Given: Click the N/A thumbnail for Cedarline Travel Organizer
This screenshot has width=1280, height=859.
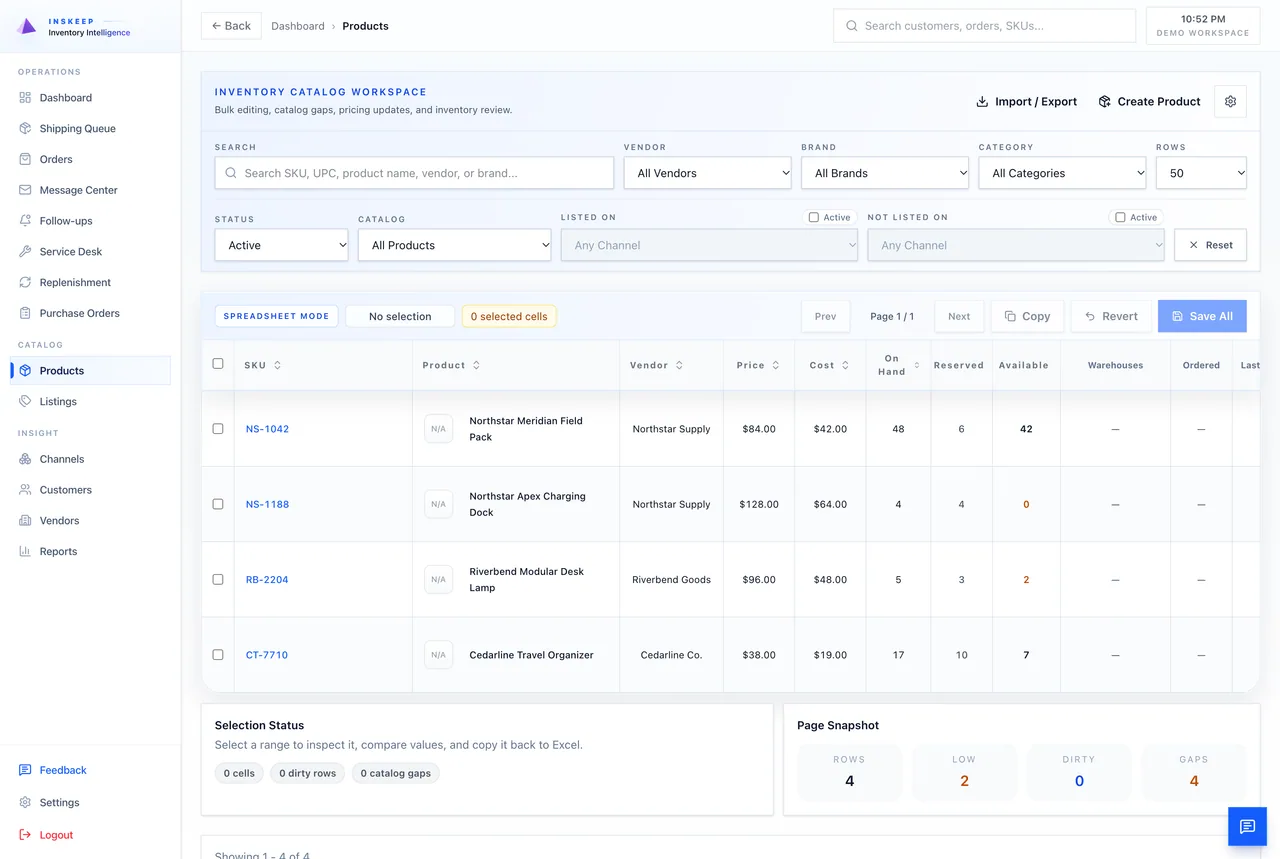Looking at the screenshot, I should click(438, 655).
